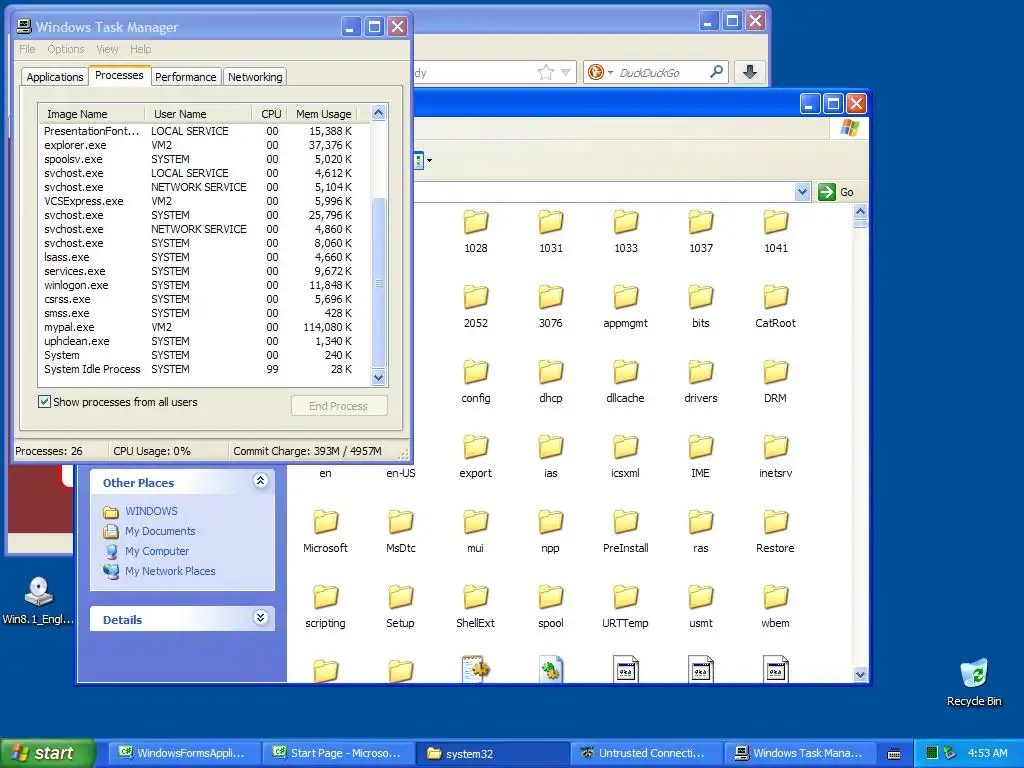Viewport: 1024px width, 768px height.
Task: Select the Win8.1 disc image desktop icon
Action: pyautogui.click(x=38, y=600)
